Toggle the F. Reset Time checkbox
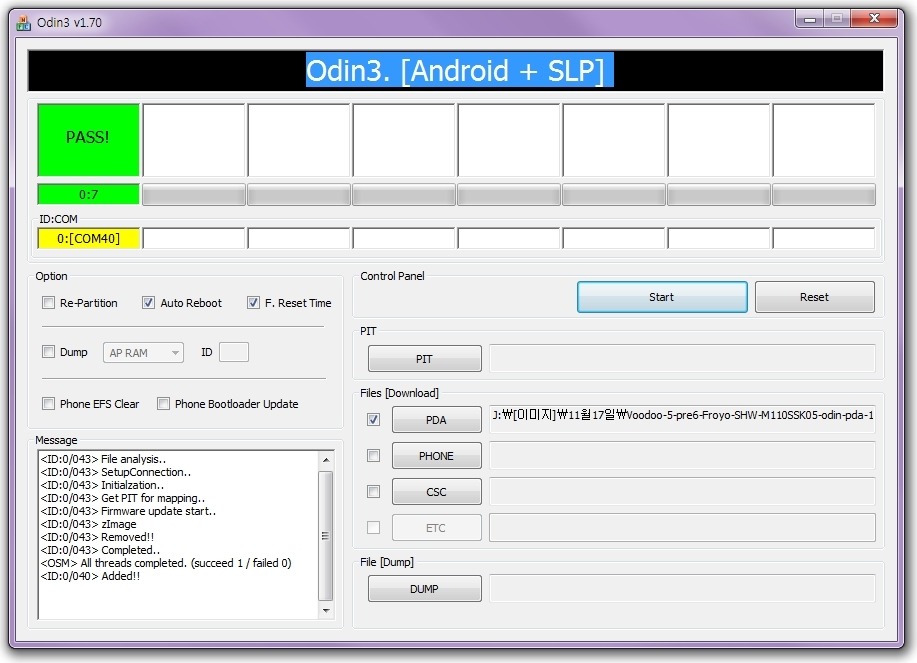The height and width of the screenshot is (663, 917). point(253,303)
